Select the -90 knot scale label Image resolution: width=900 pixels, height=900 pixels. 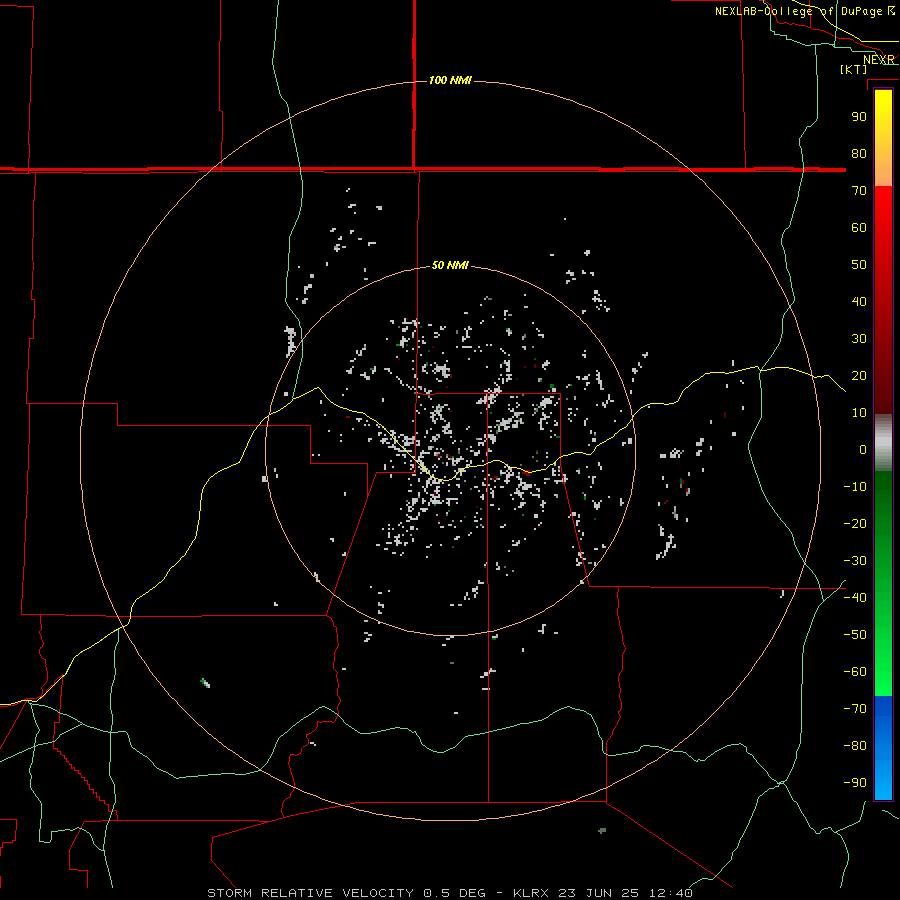click(855, 783)
